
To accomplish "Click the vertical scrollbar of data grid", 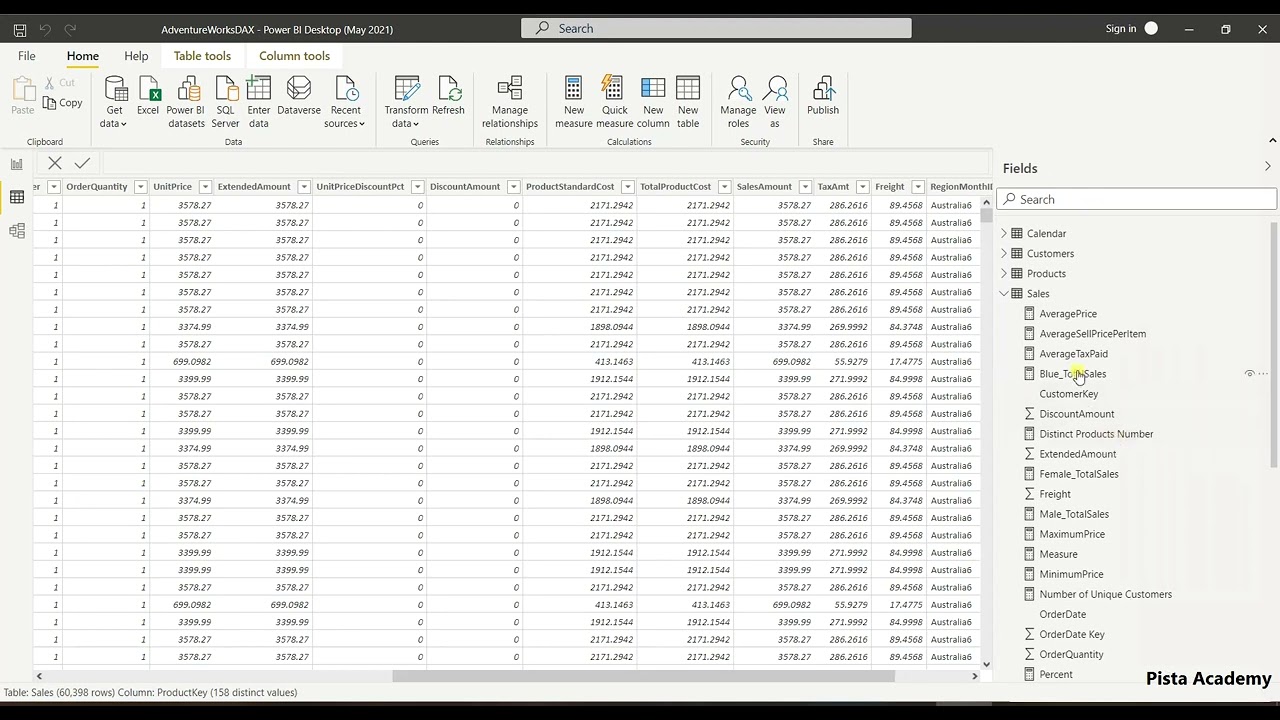I will (986, 214).
